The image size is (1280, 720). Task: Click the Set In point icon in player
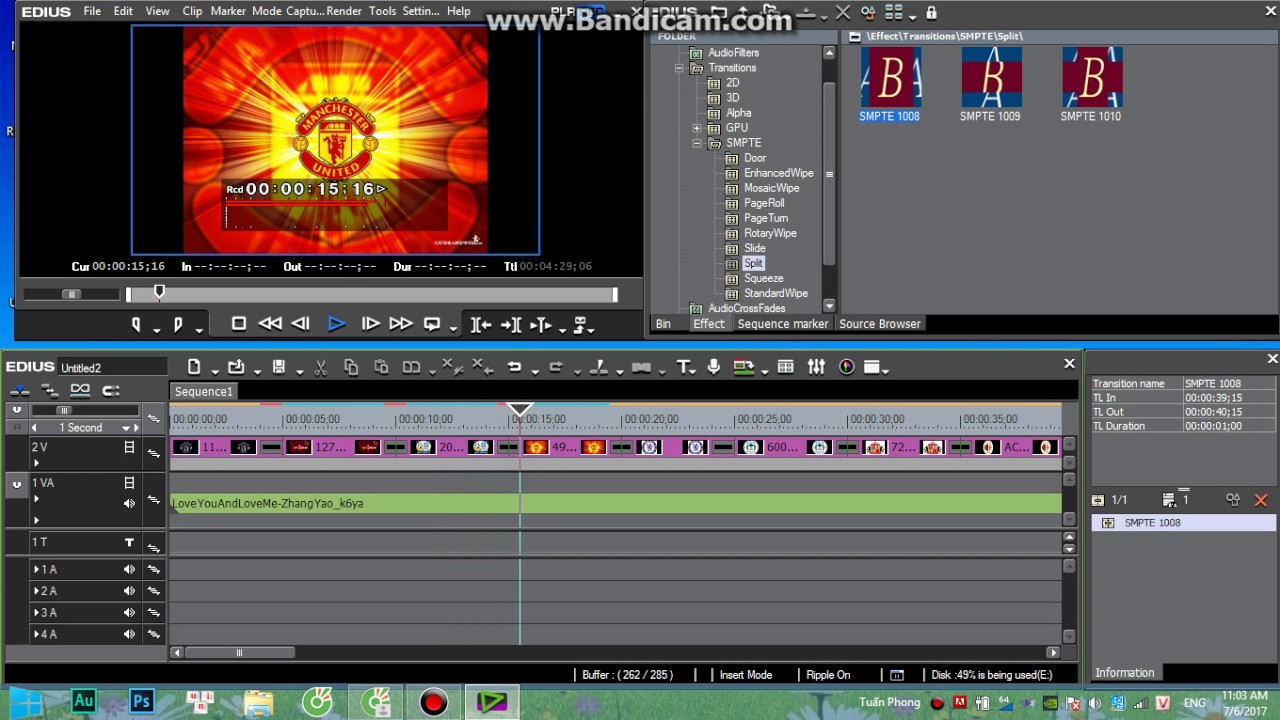137,324
